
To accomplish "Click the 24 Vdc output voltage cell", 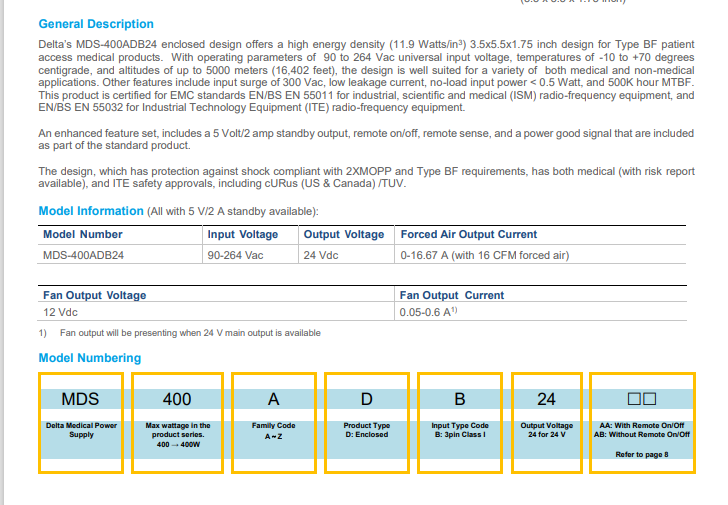I will pos(326,255).
